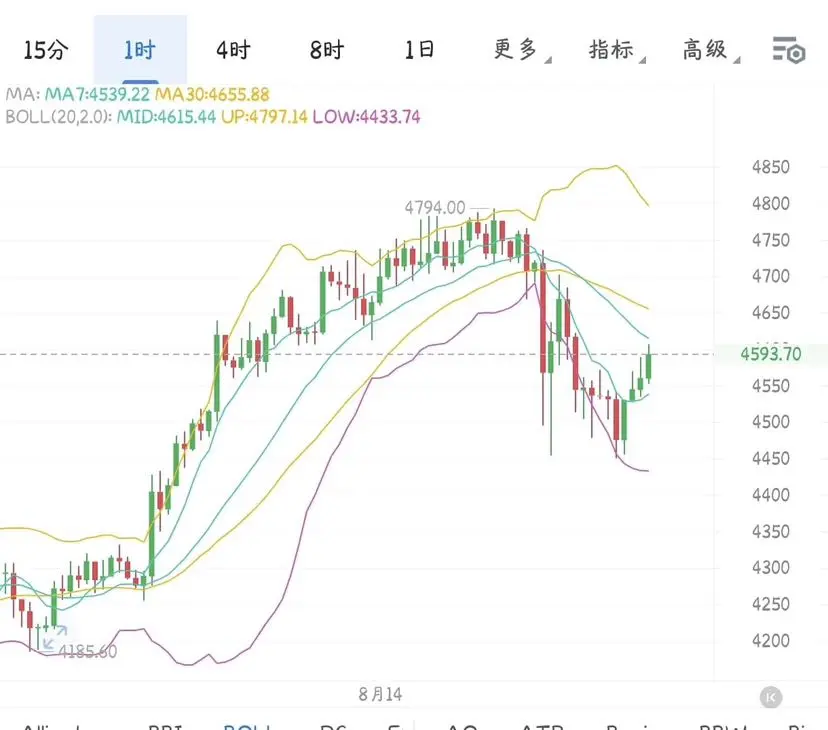The height and width of the screenshot is (730, 828).
Task: Tap the 4700 price axis label
Action: tap(770, 276)
